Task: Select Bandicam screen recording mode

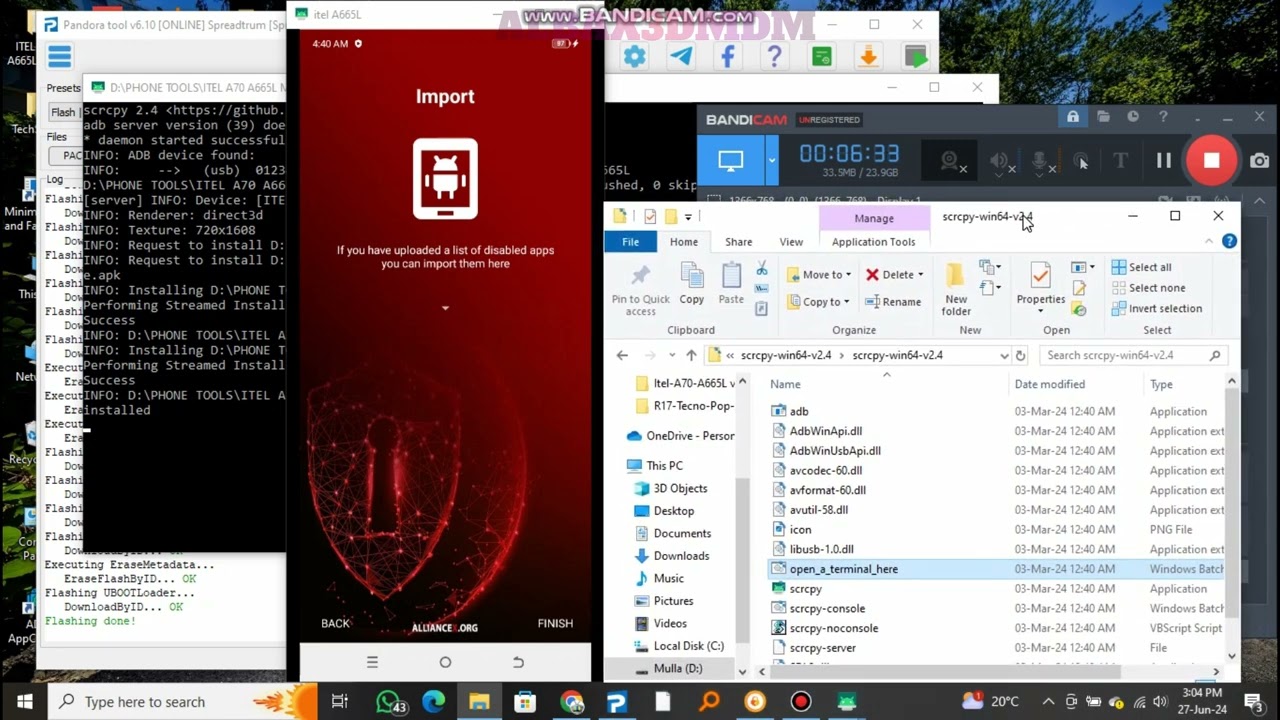Action: point(731,160)
